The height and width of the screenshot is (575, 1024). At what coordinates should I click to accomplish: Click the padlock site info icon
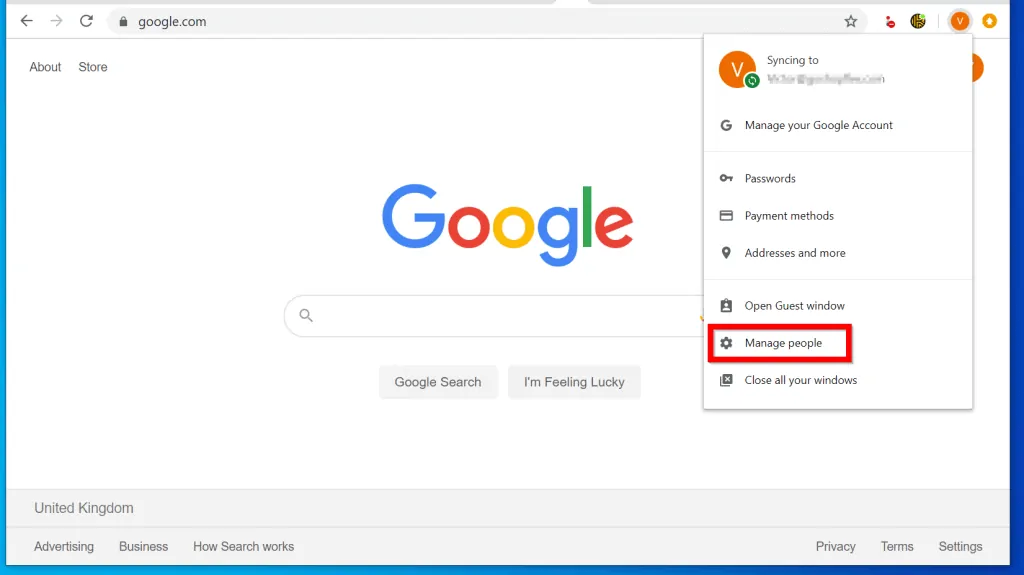coord(123,22)
